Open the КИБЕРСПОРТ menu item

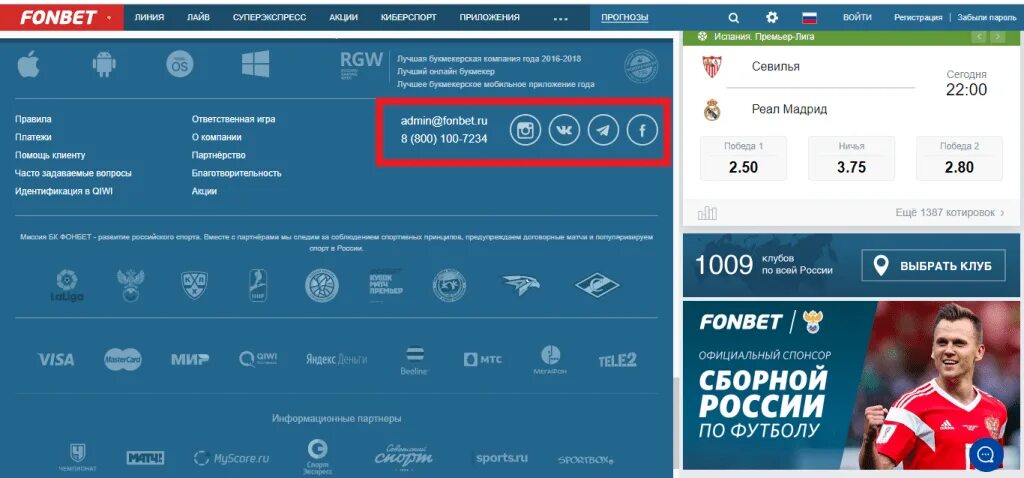point(409,18)
